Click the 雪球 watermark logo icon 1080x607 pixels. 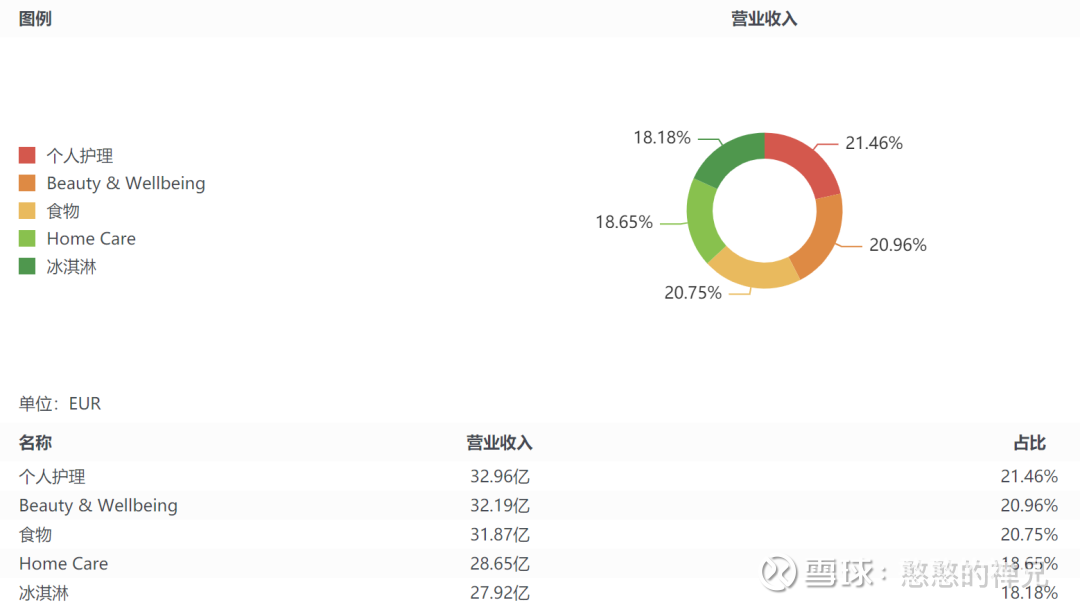coord(777,573)
